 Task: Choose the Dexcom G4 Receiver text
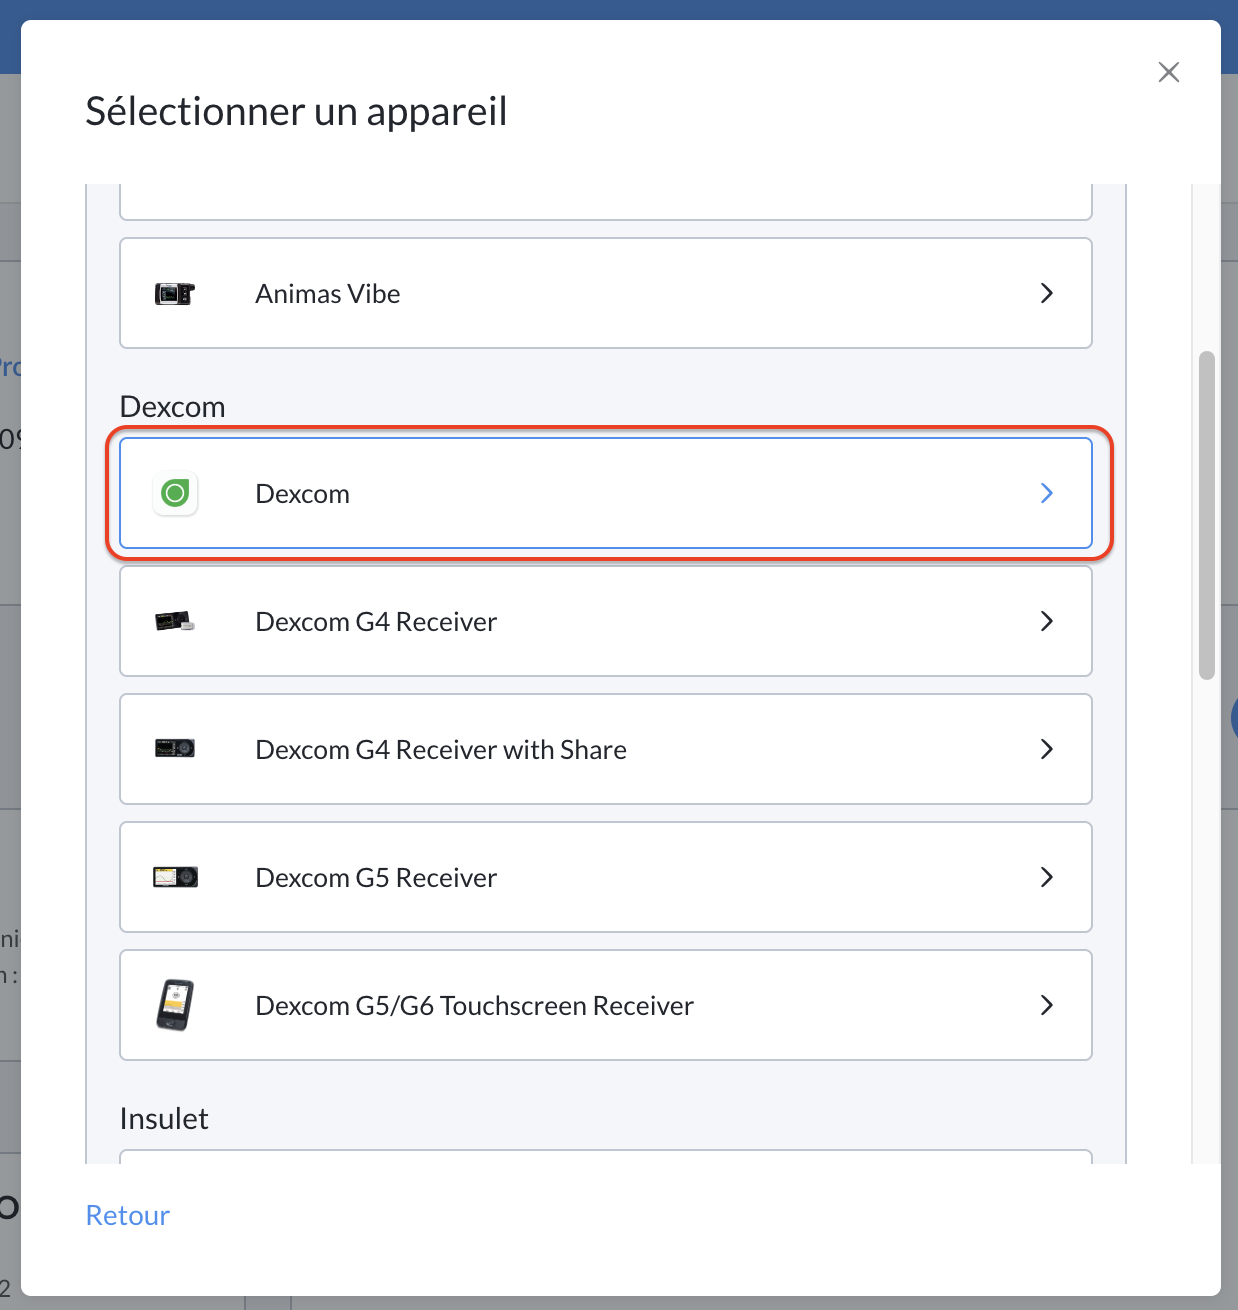click(x=376, y=622)
